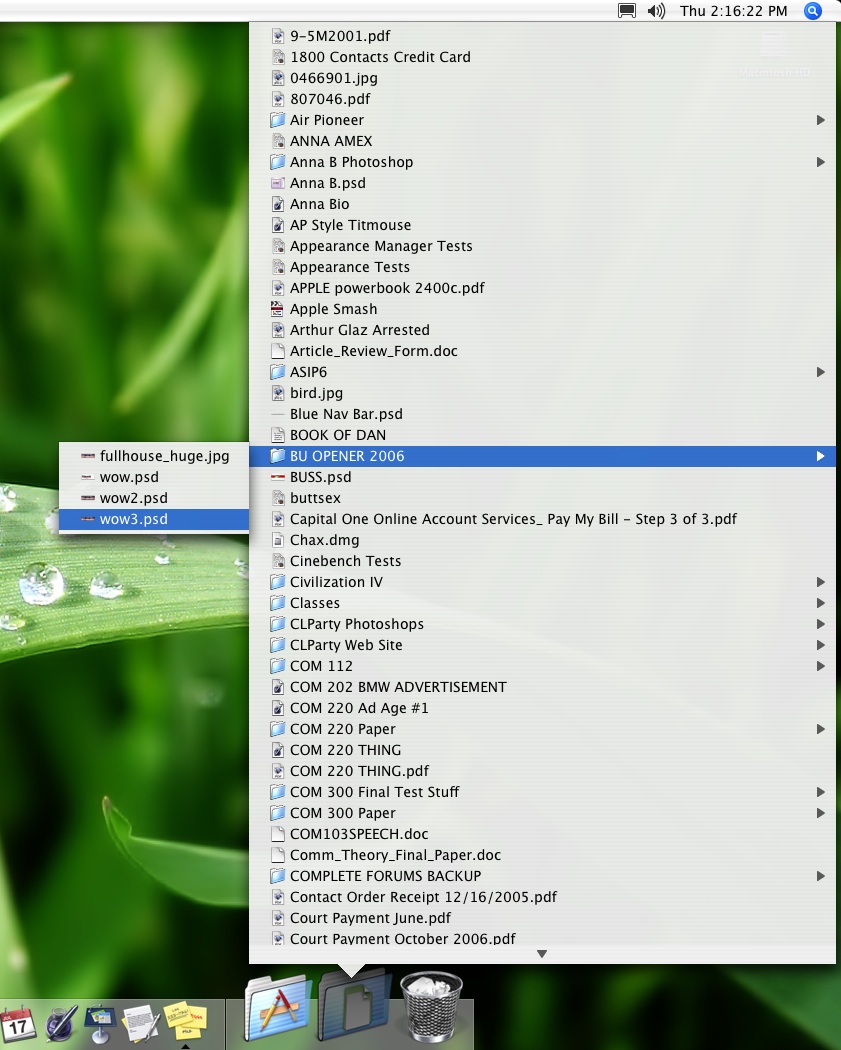Select the BU OPENER 2006 folder entry
841x1050 pixels.
click(x=542, y=457)
